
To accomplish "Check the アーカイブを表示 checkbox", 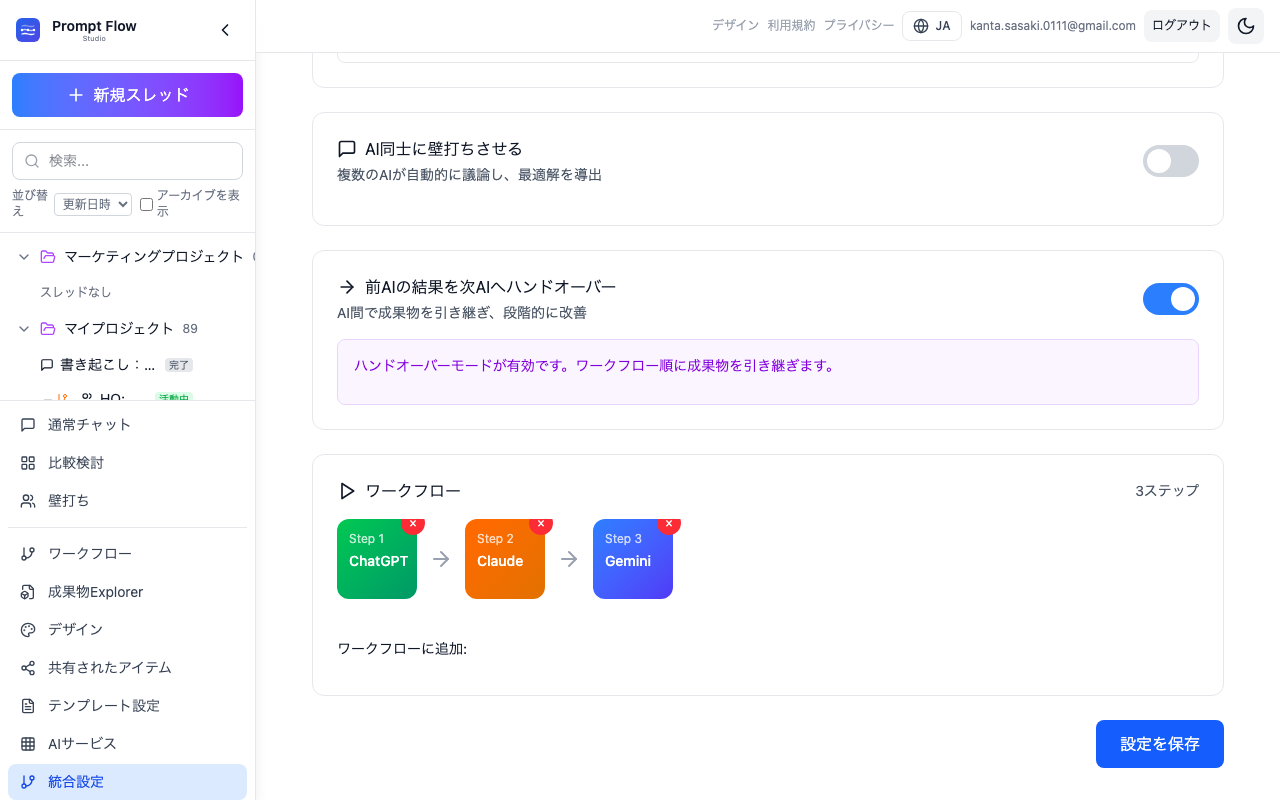I will (x=146, y=204).
